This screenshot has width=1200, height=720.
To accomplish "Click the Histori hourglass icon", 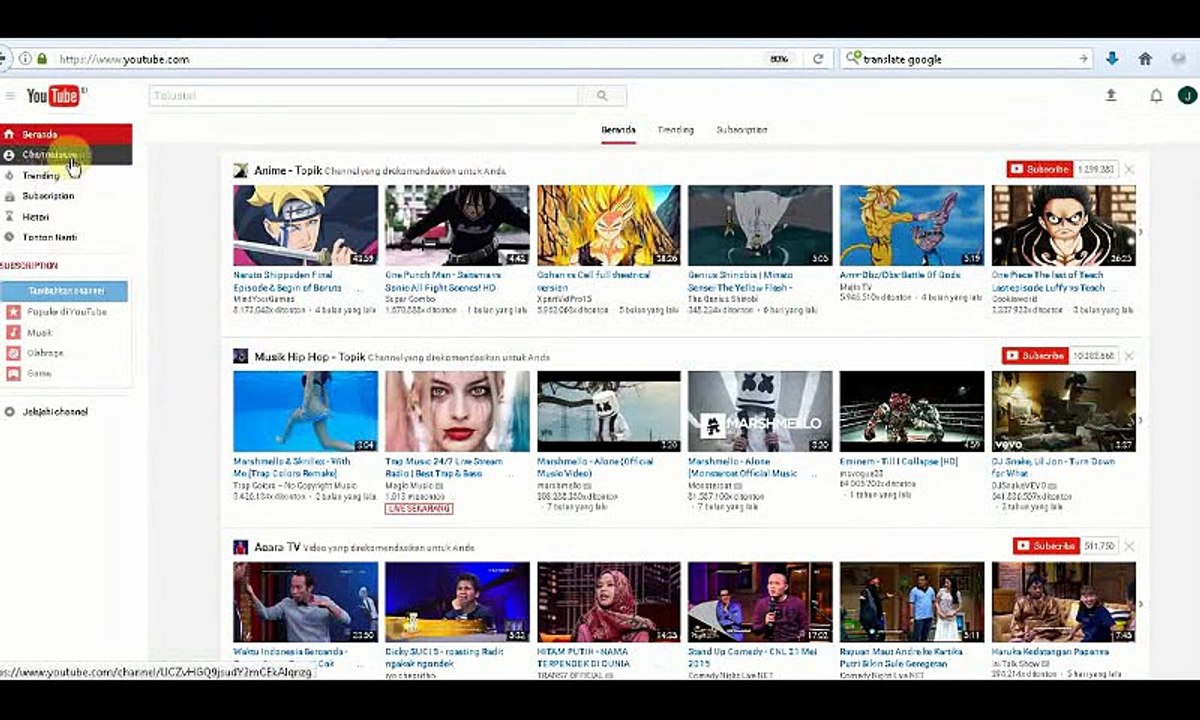I will pos(9,217).
